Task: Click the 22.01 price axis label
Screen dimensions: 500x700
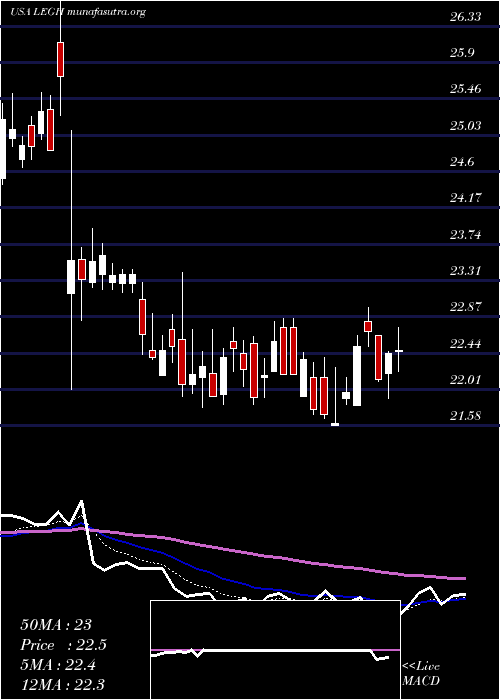Action: [x=465, y=379]
